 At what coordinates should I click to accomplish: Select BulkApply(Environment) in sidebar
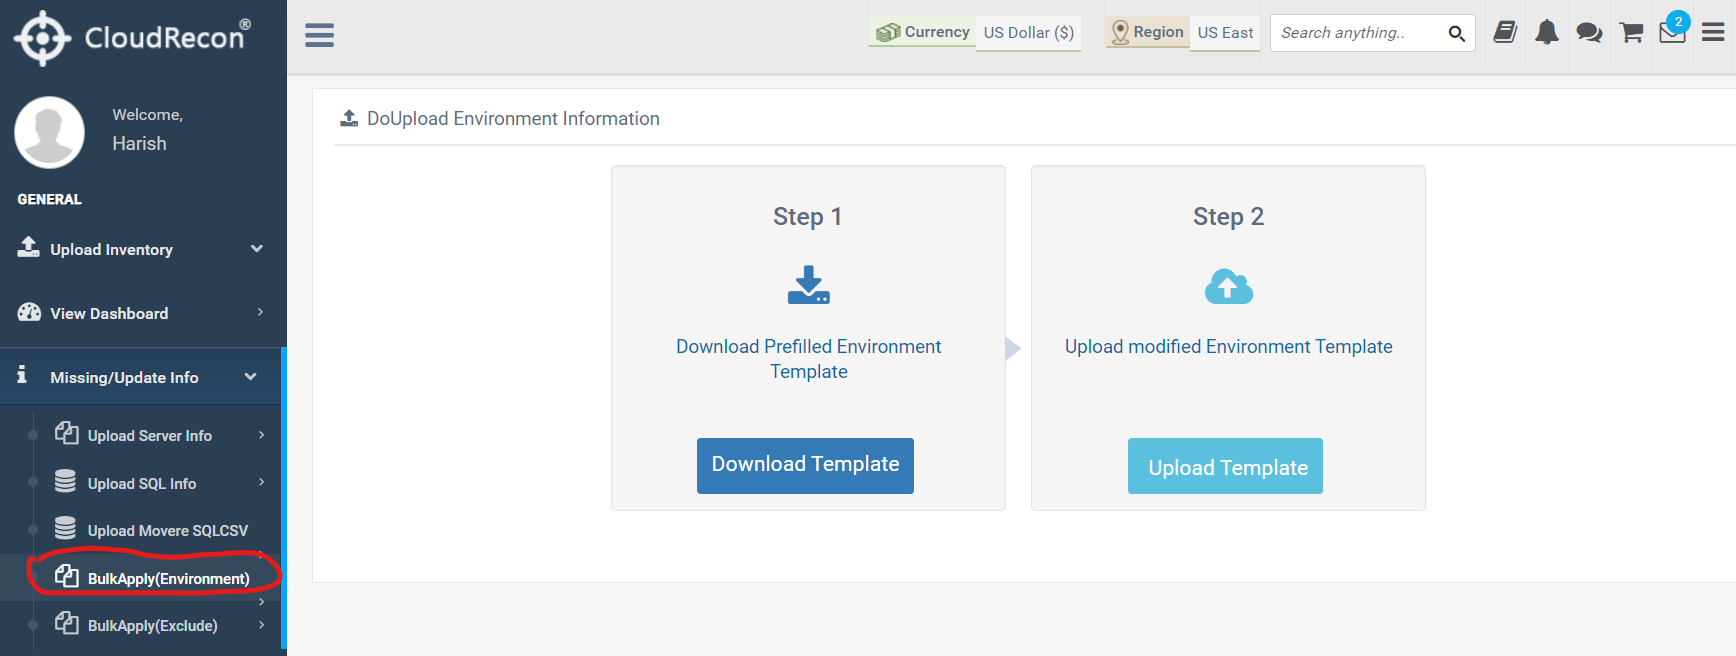pyautogui.click(x=168, y=578)
